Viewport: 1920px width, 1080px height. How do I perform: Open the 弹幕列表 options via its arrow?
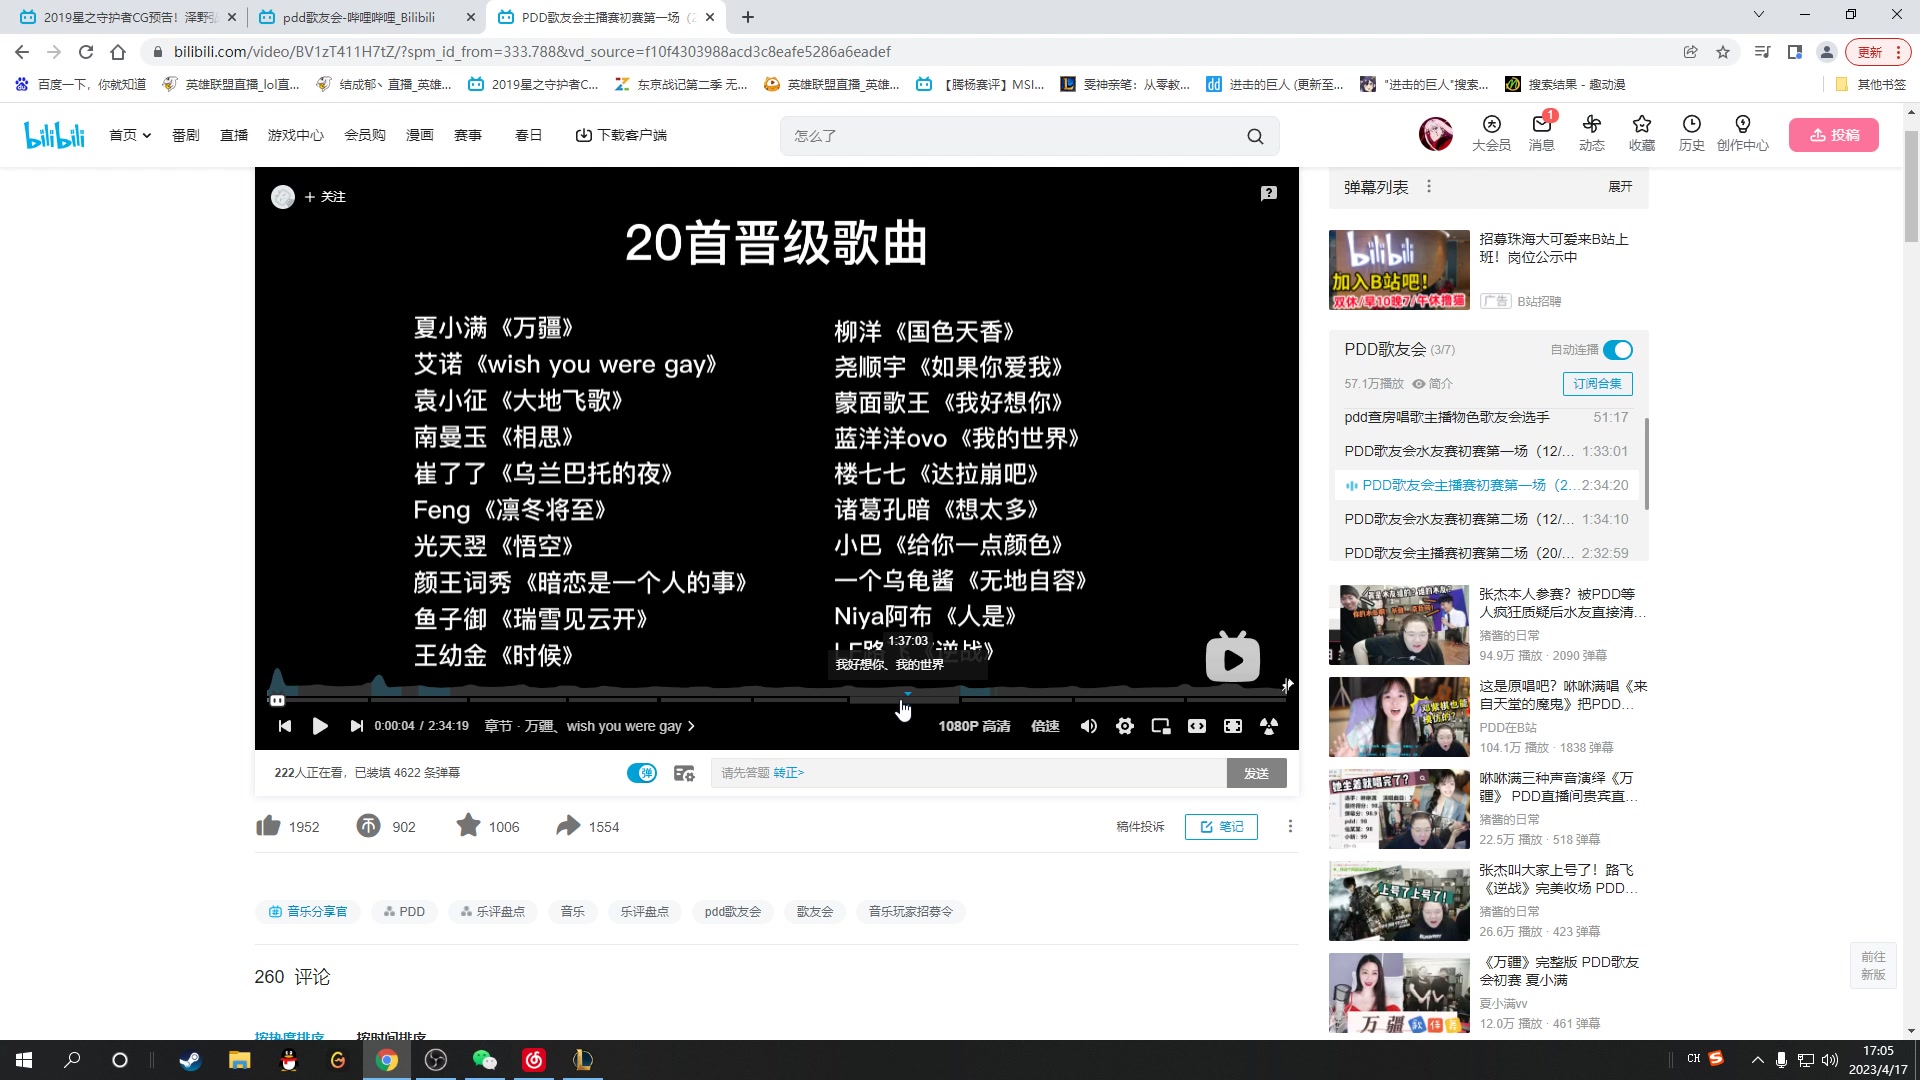click(x=1429, y=187)
